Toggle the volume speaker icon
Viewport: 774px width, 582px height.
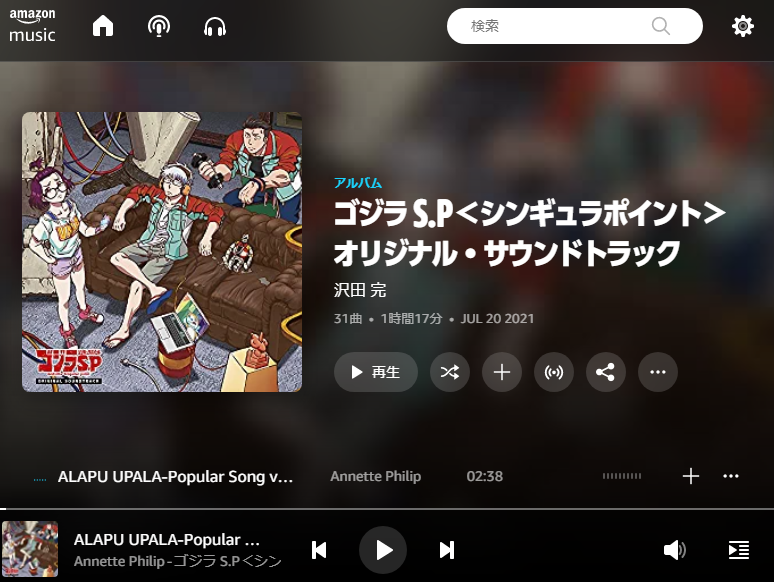[674, 550]
